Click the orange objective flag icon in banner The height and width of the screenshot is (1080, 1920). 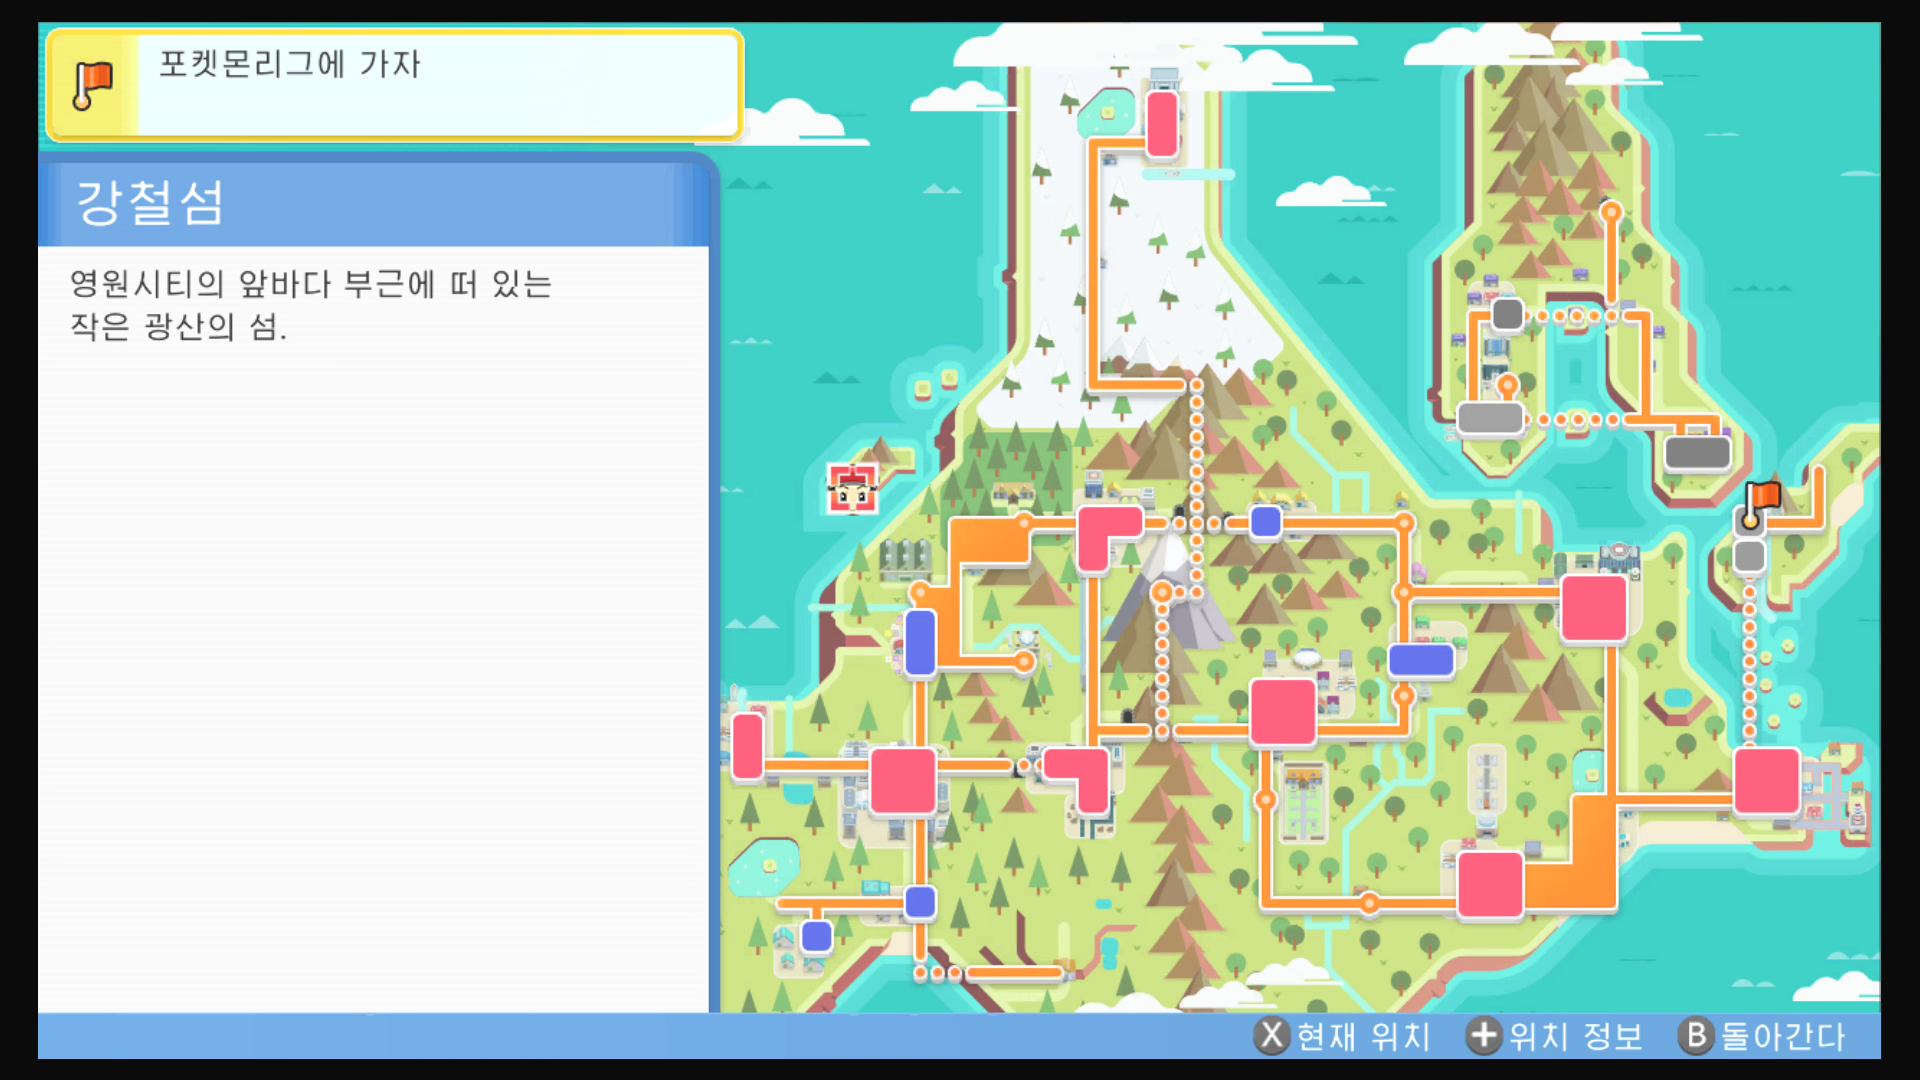tap(93, 85)
